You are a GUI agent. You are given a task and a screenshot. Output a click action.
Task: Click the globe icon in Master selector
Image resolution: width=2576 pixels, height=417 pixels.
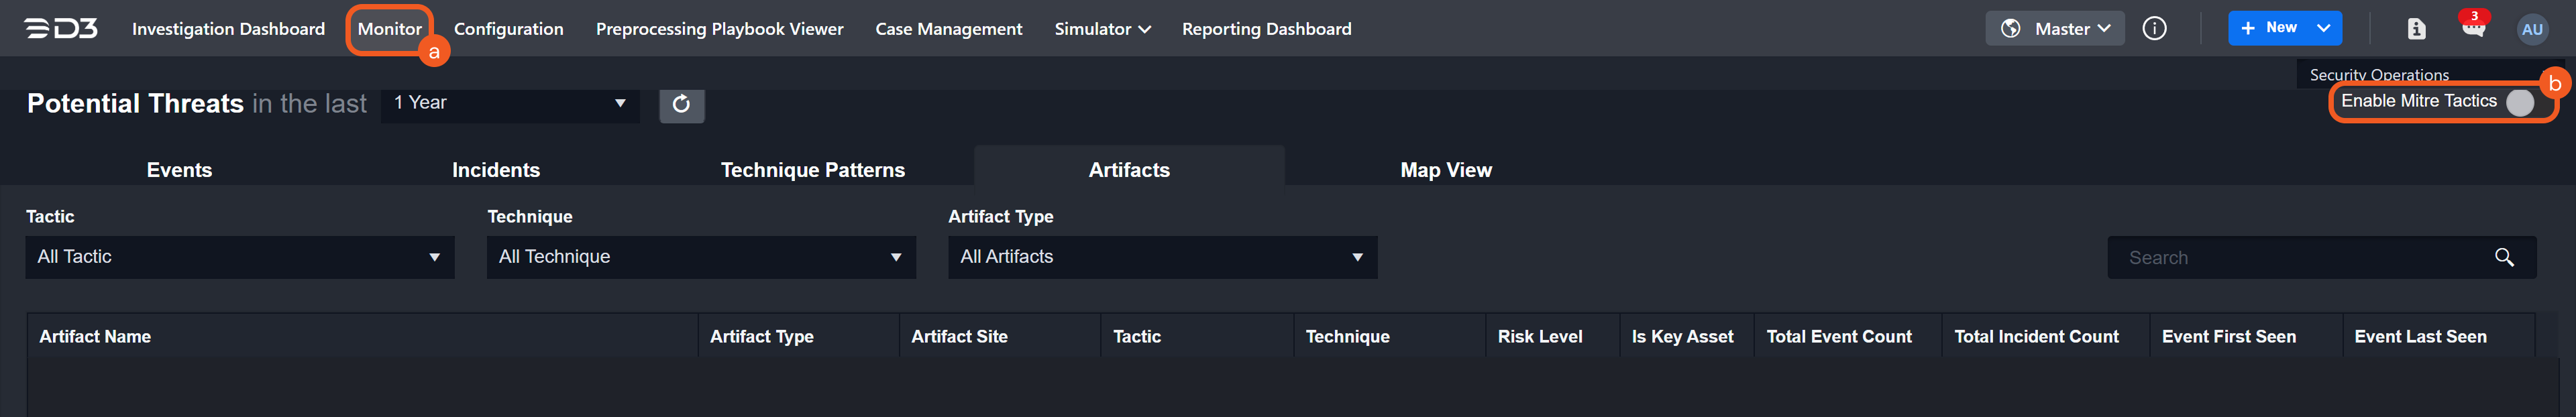tap(2010, 29)
